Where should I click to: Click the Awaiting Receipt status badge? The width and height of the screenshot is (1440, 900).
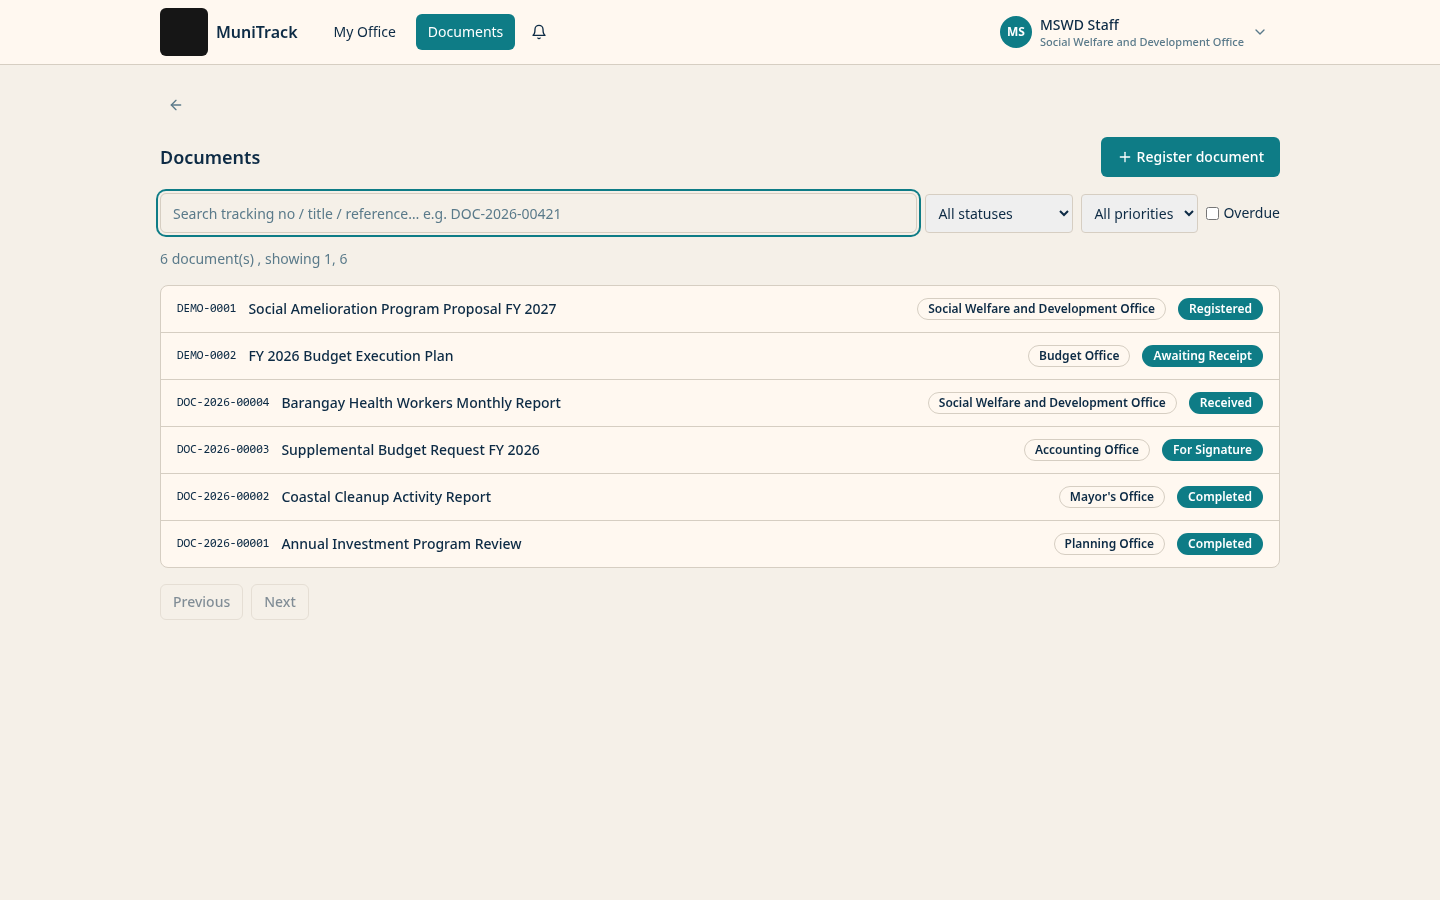[x=1202, y=356]
